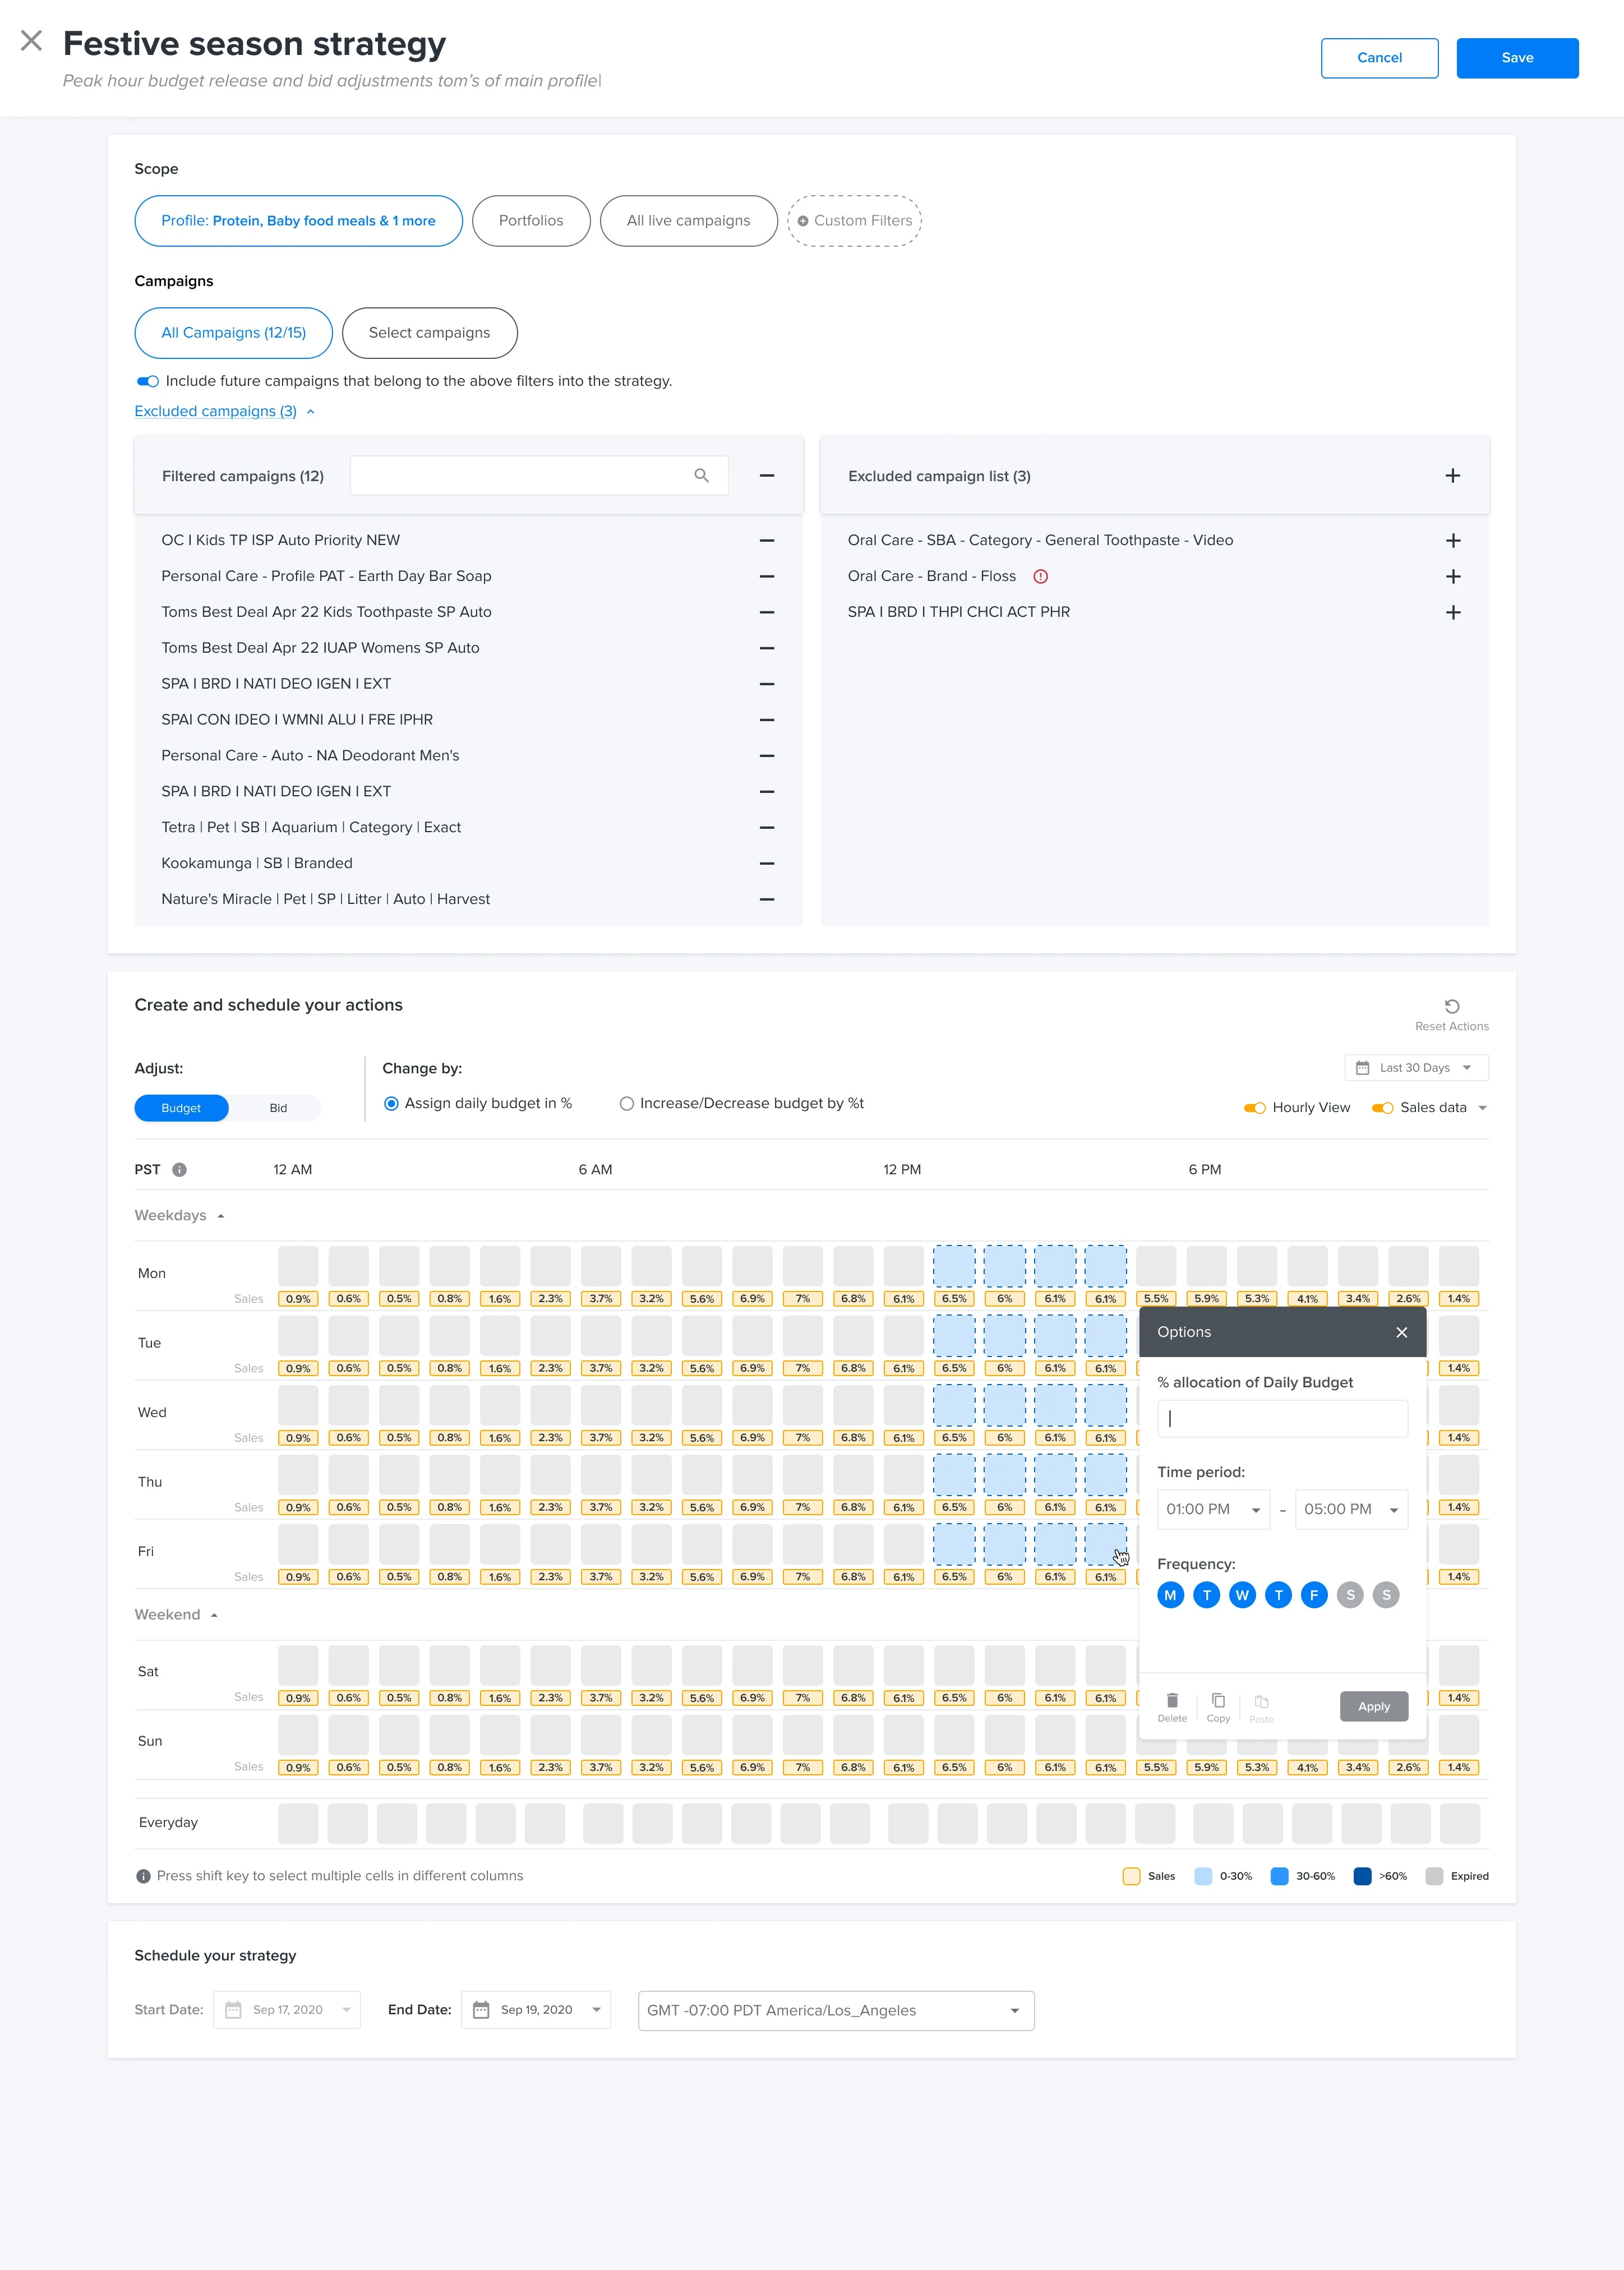The height and width of the screenshot is (2270, 1624).
Task: Toggle Hourly View switch
Action: [1255, 1108]
